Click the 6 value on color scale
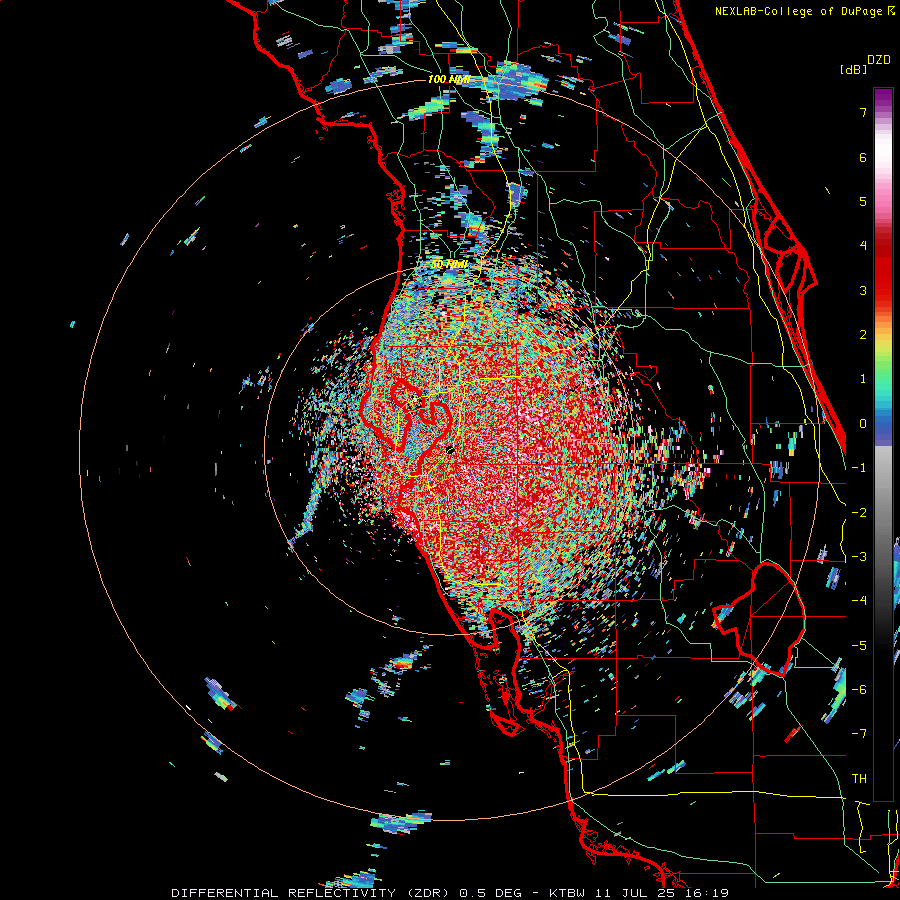Image resolution: width=900 pixels, height=900 pixels. click(x=863, y=157)
